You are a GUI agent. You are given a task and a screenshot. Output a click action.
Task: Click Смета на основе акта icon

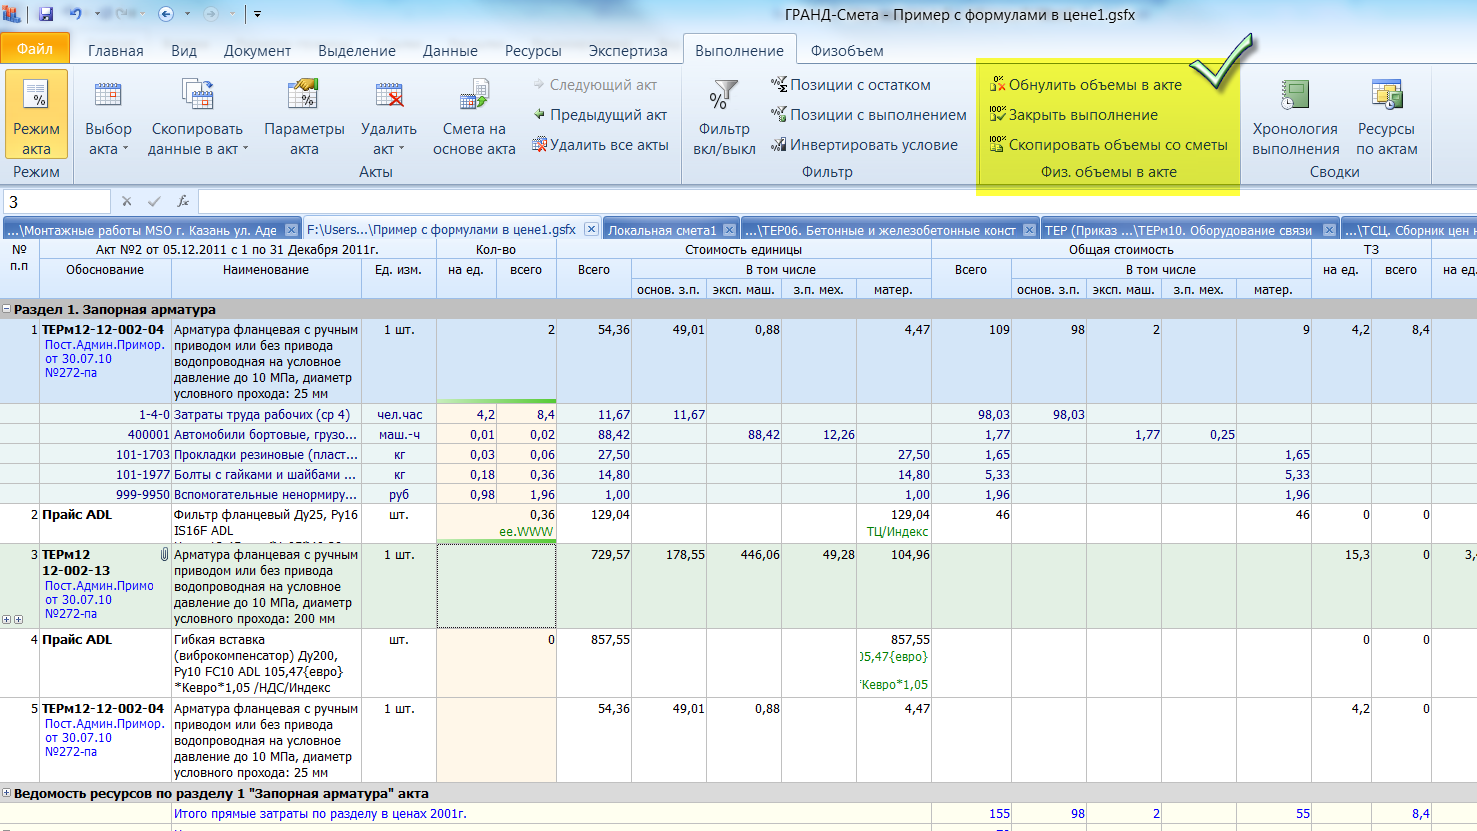point(474,97)
